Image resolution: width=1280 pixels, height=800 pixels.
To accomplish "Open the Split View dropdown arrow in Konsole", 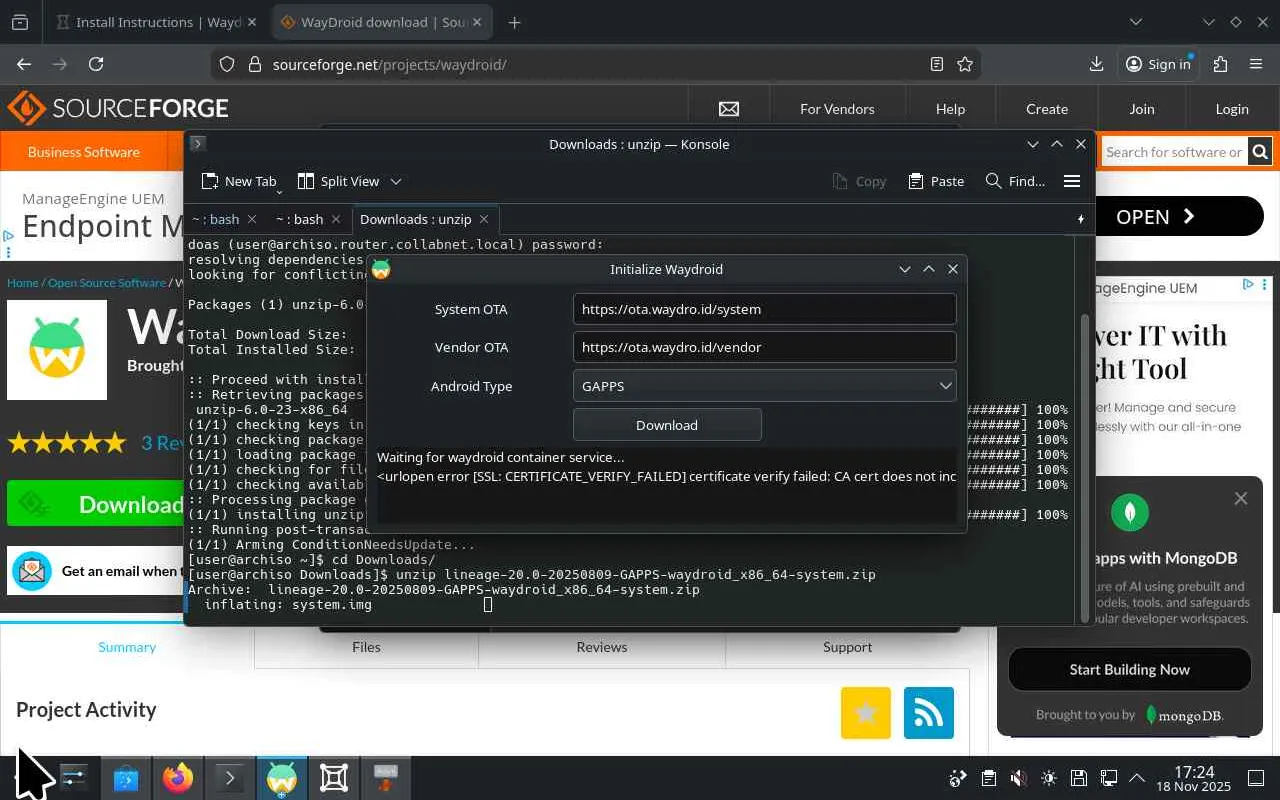I will 396,181.
